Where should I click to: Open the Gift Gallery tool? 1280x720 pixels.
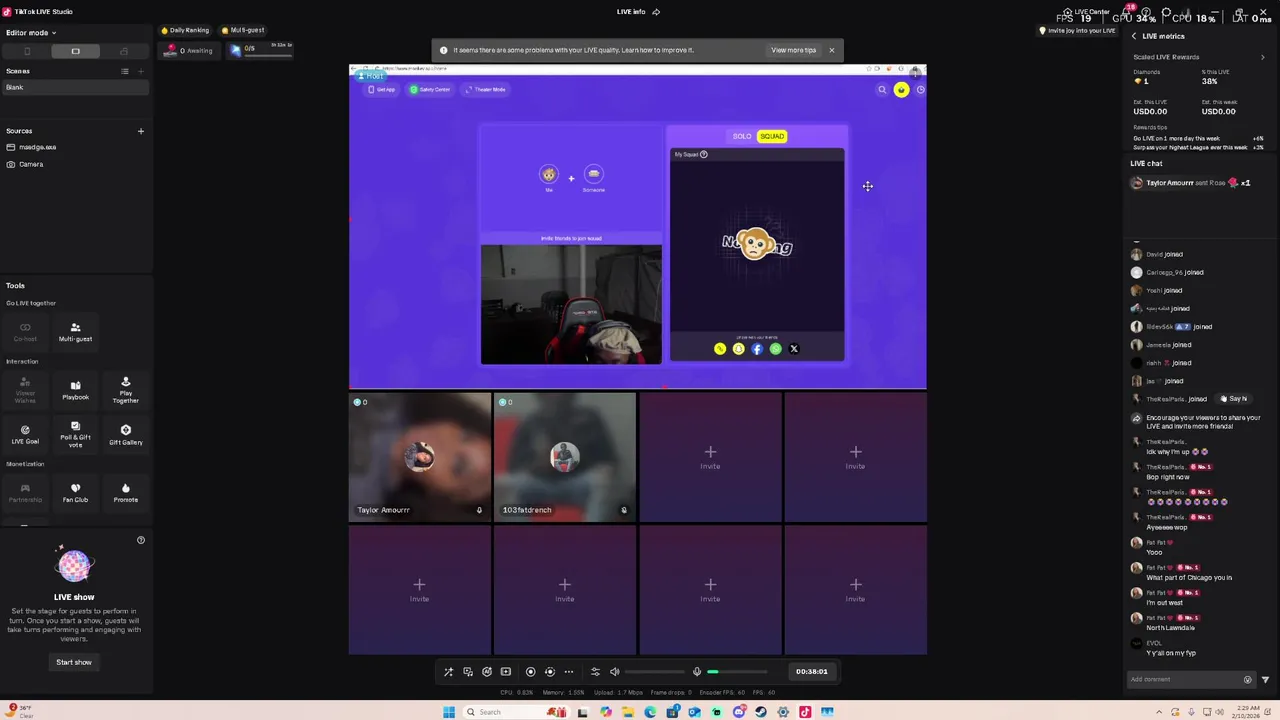coord(125,434)
